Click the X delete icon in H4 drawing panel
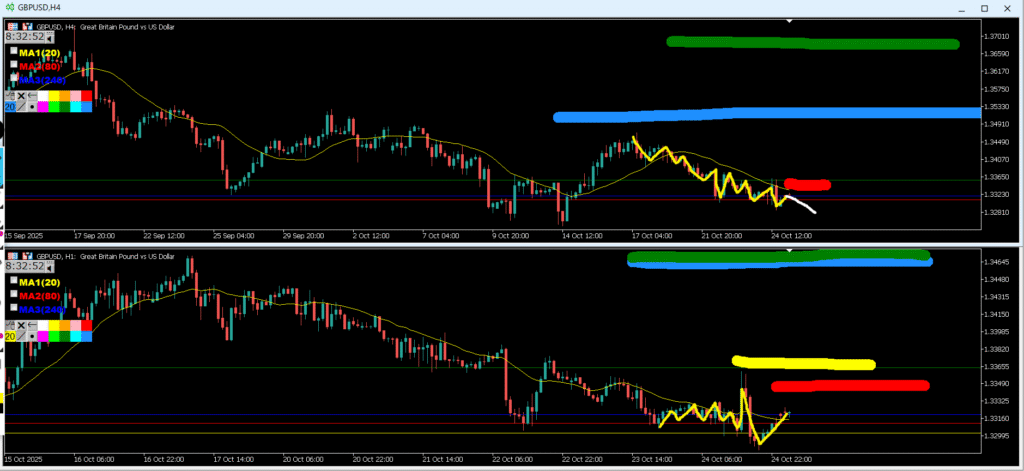The width and height of the screenshot is (1024, 471). point(21,96)
